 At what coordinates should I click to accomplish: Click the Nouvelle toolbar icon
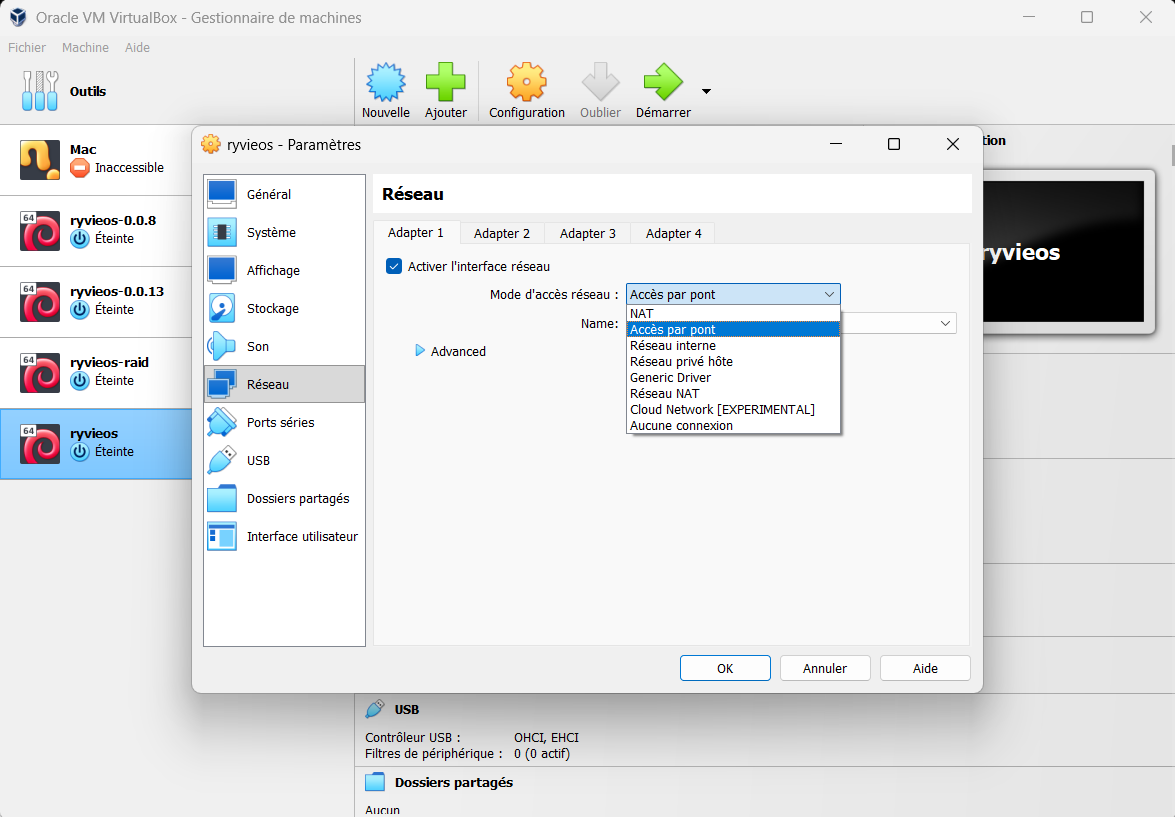point(385,82)
